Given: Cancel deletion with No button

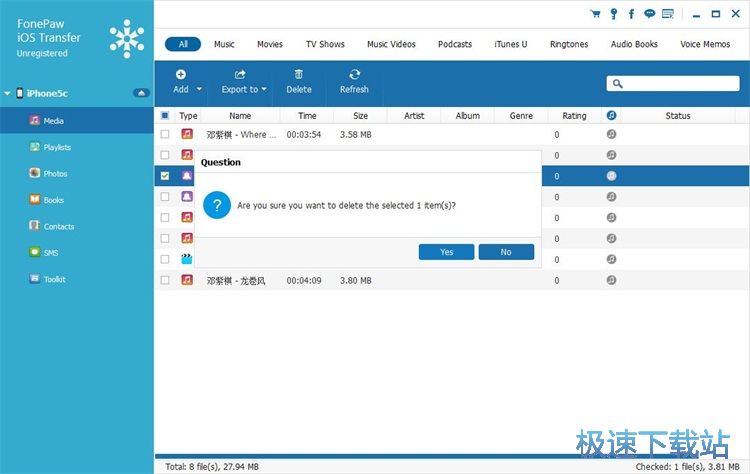Looking at the screenshot, I should coord(506,252).
